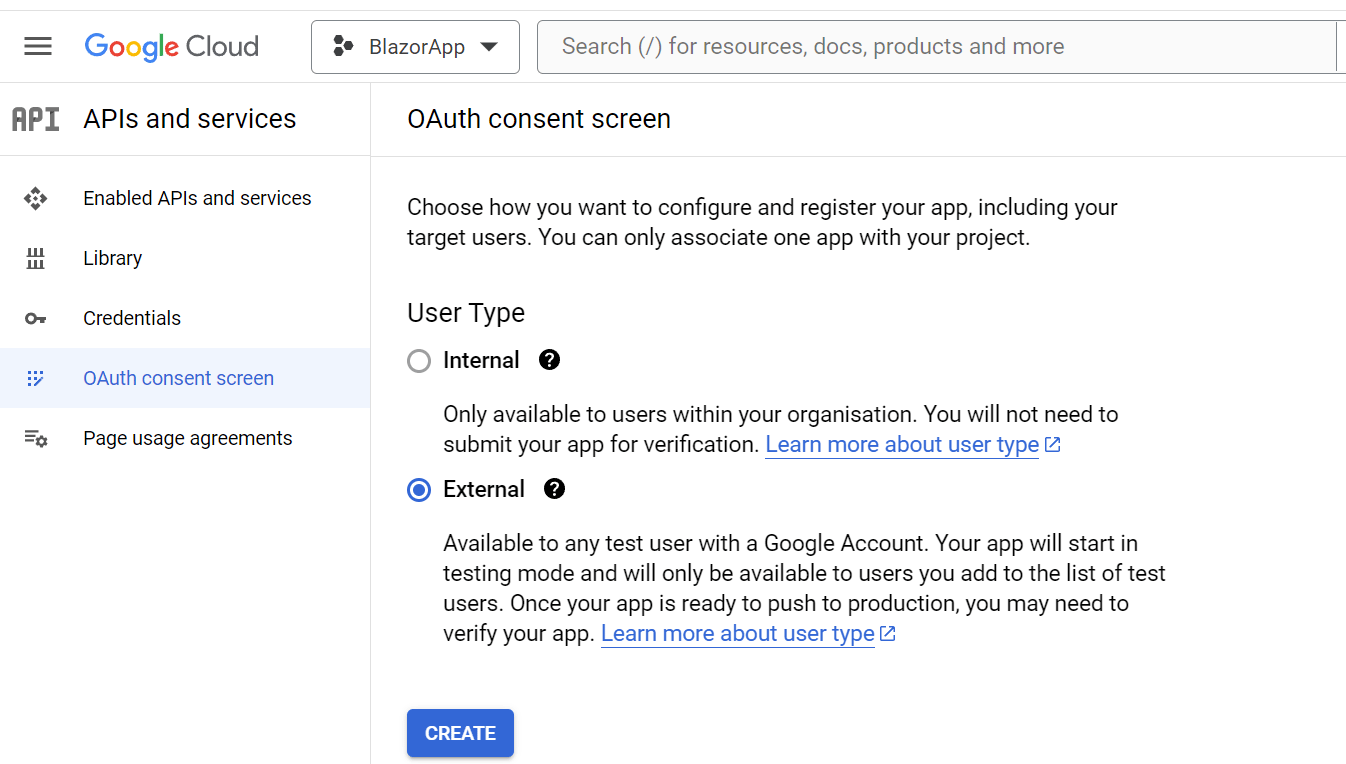The height and width of the screenshot is (764, 1346).
Task: Click the OAuth consent screen sidebar icon
Action: click(36, 378)
